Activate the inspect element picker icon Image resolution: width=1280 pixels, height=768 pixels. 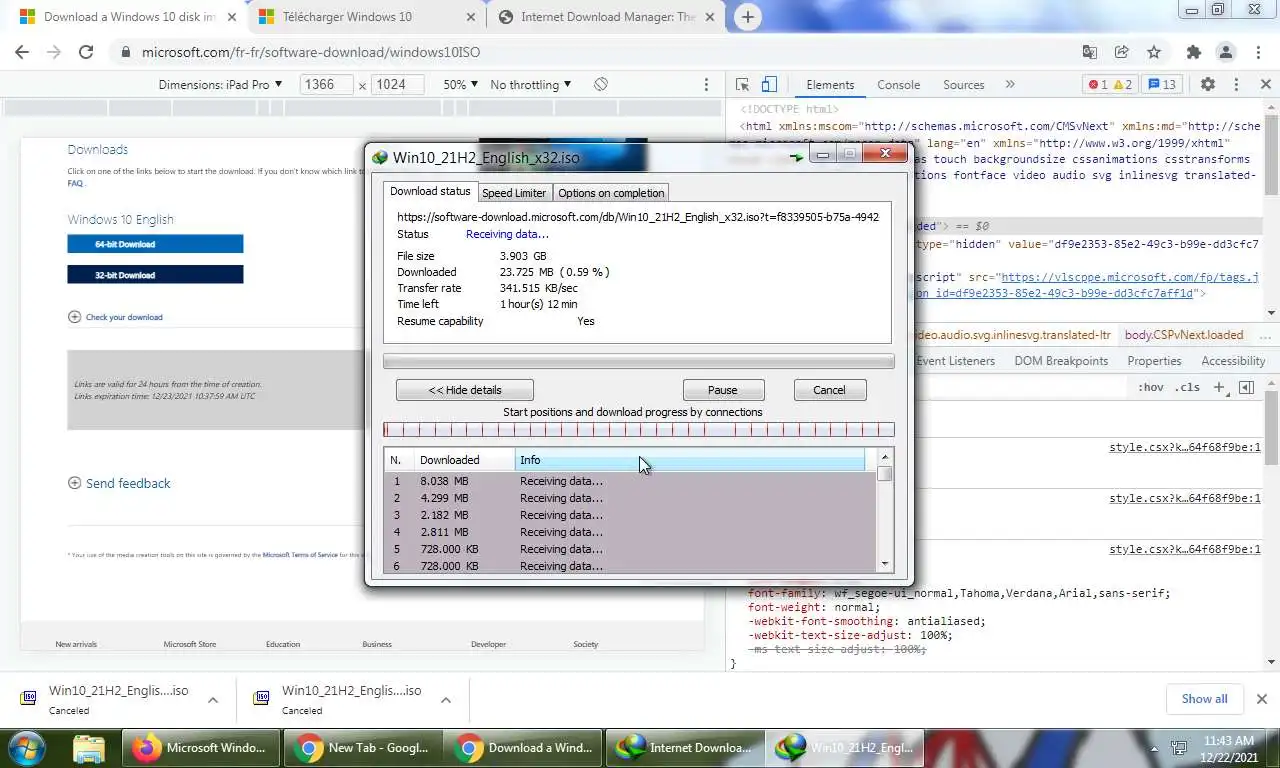click(743, 85)
